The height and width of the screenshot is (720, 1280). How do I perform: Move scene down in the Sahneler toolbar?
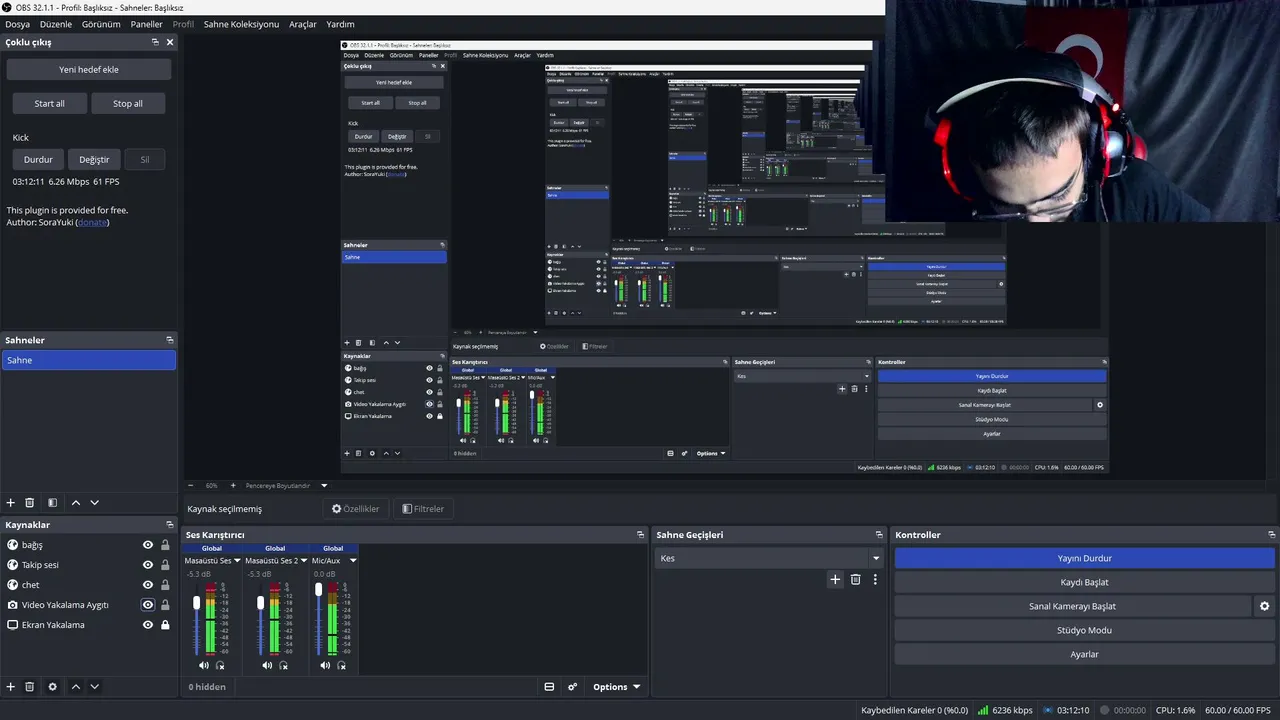point(95,503)
